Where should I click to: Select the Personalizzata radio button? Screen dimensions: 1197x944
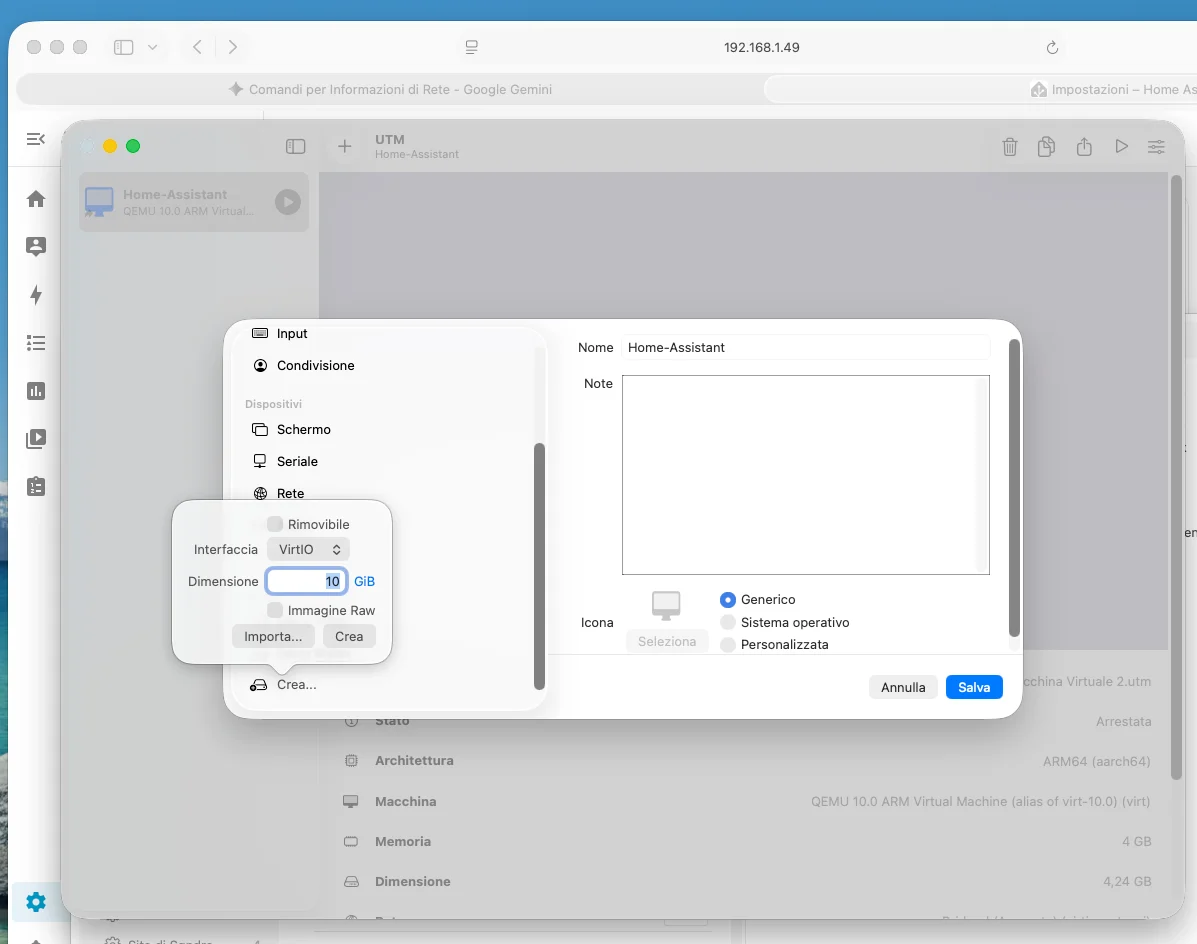point(728,645)
